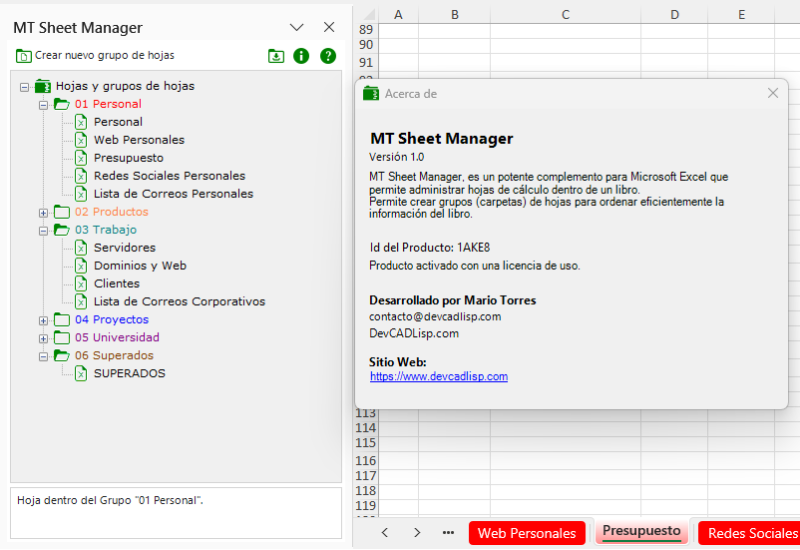Image resolution: width=800 pixels, height=550 pixels.
Task: Collapse the 03 Trabajo group
Action: [43, 231]
